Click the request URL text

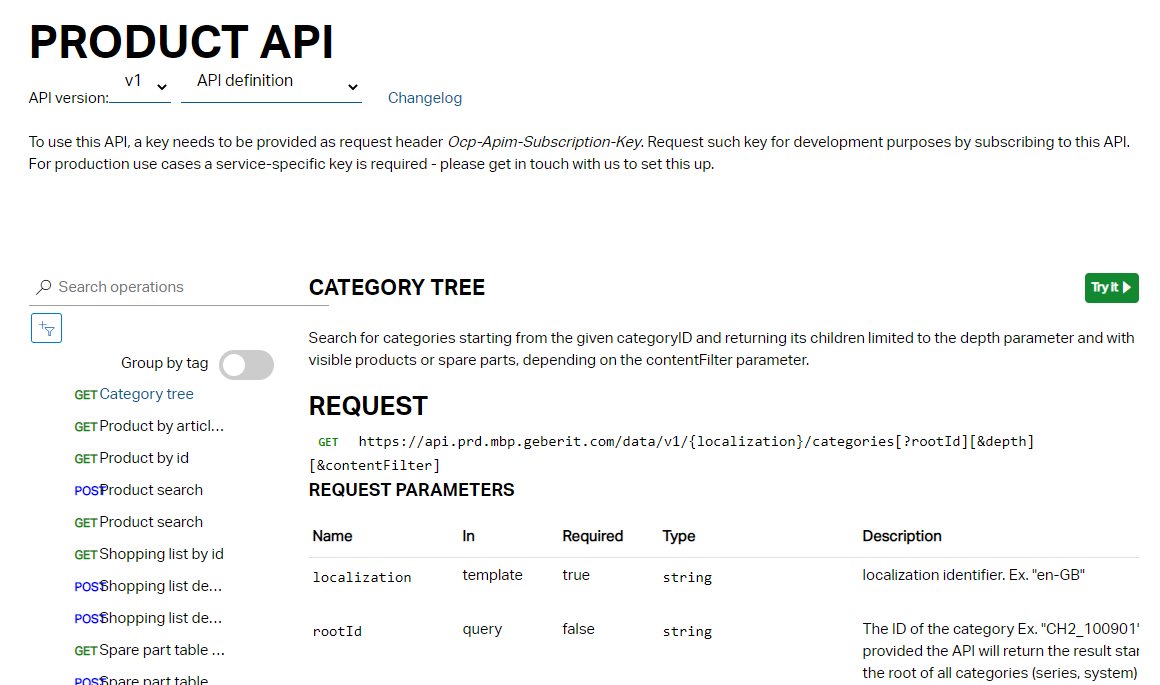[x=672, y=453]
